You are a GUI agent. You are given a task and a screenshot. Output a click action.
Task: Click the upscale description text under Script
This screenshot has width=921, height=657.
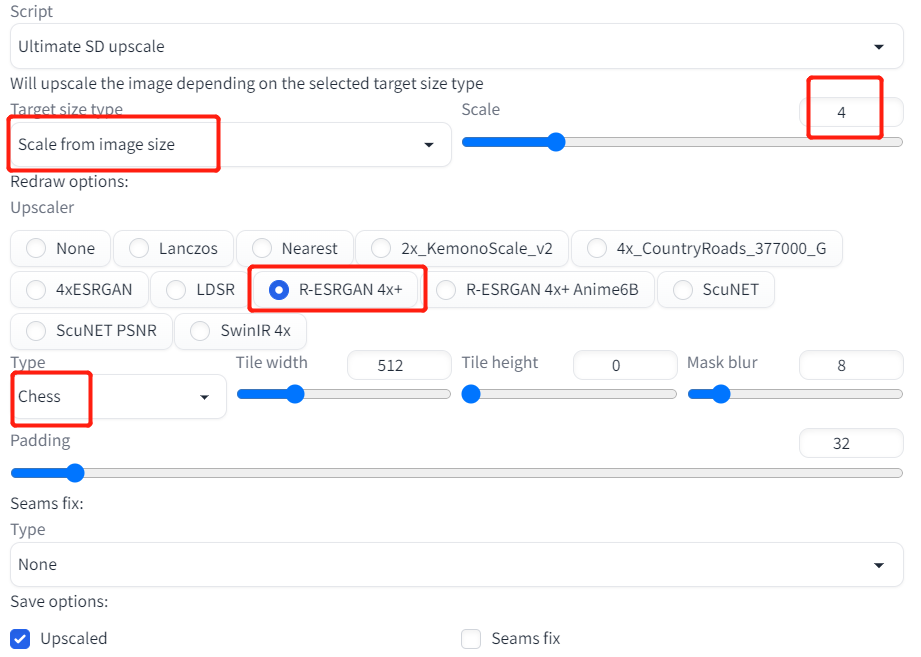pyautogui.click(x=247, y=83)
